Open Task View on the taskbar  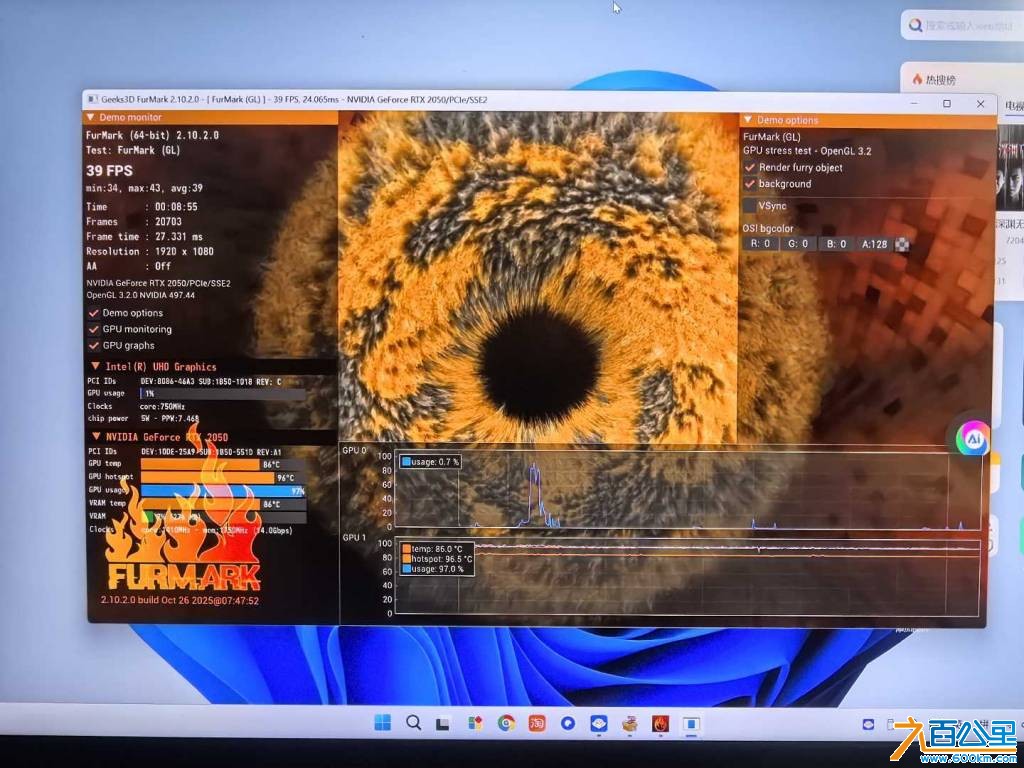443,724
